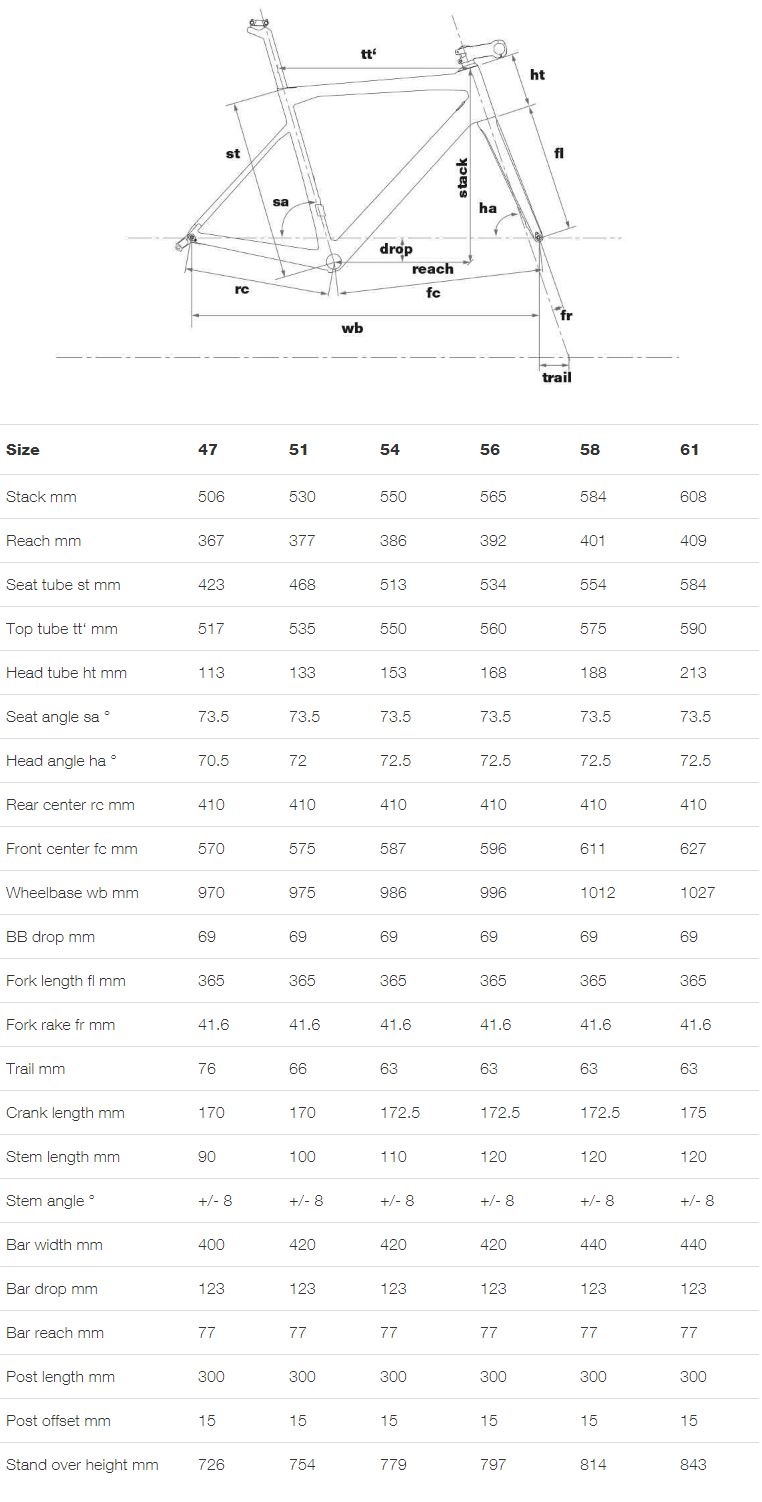The height and width of the screenshot is (1502, 762).
Task: Click the 'rc' rear center diagram label
Action: [x=242, y=289]
